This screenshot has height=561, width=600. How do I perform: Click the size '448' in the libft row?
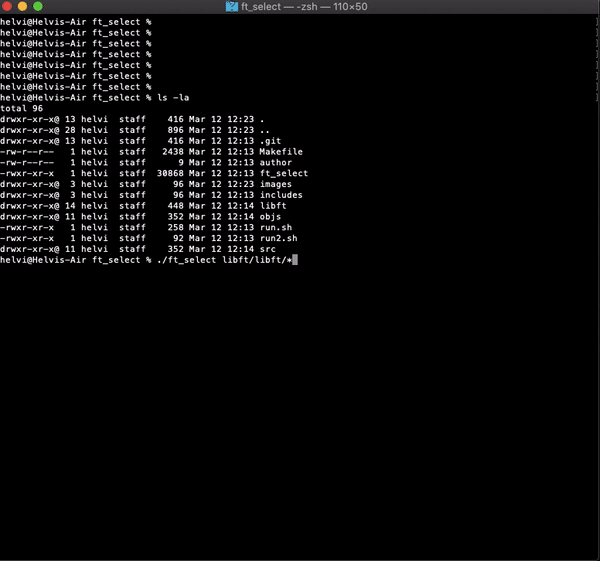point(175,205)
